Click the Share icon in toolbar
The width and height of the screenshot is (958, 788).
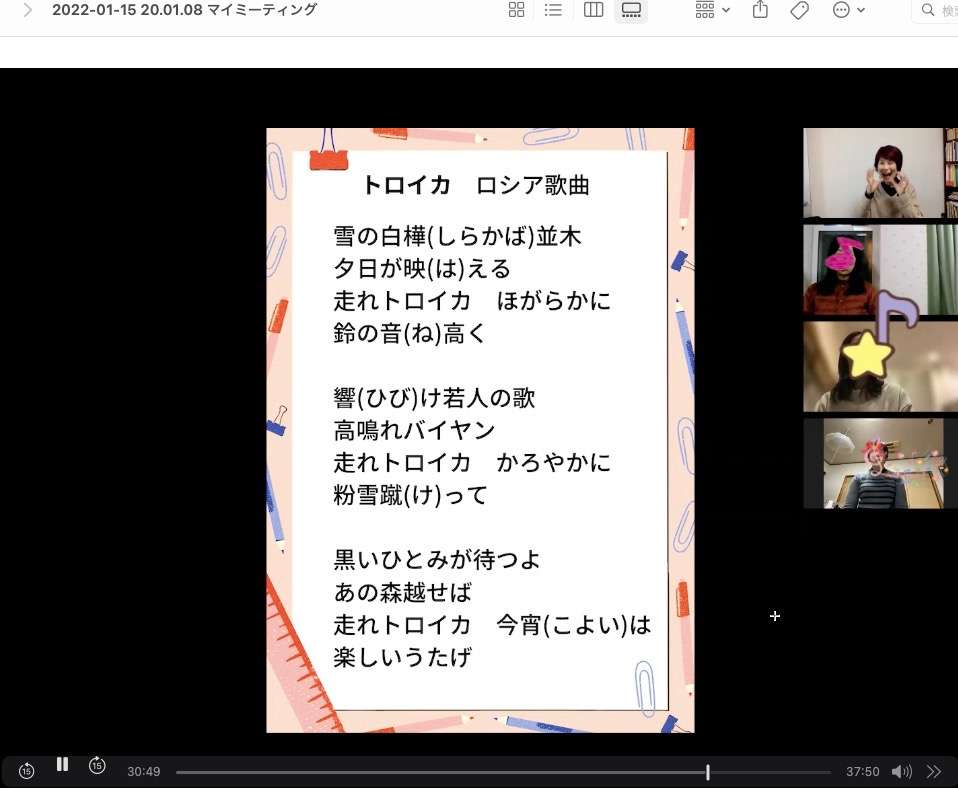(x=760, y=10)
